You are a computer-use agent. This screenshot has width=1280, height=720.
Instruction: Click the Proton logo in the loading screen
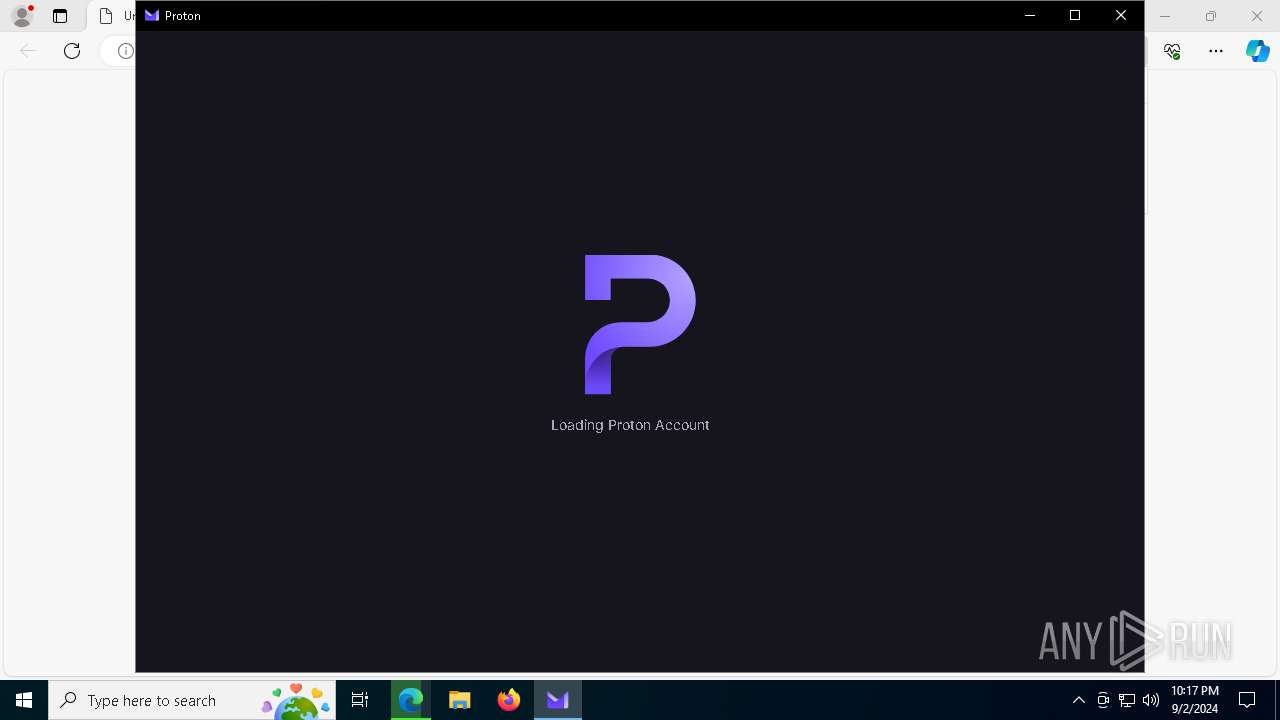tap(640, 325)
